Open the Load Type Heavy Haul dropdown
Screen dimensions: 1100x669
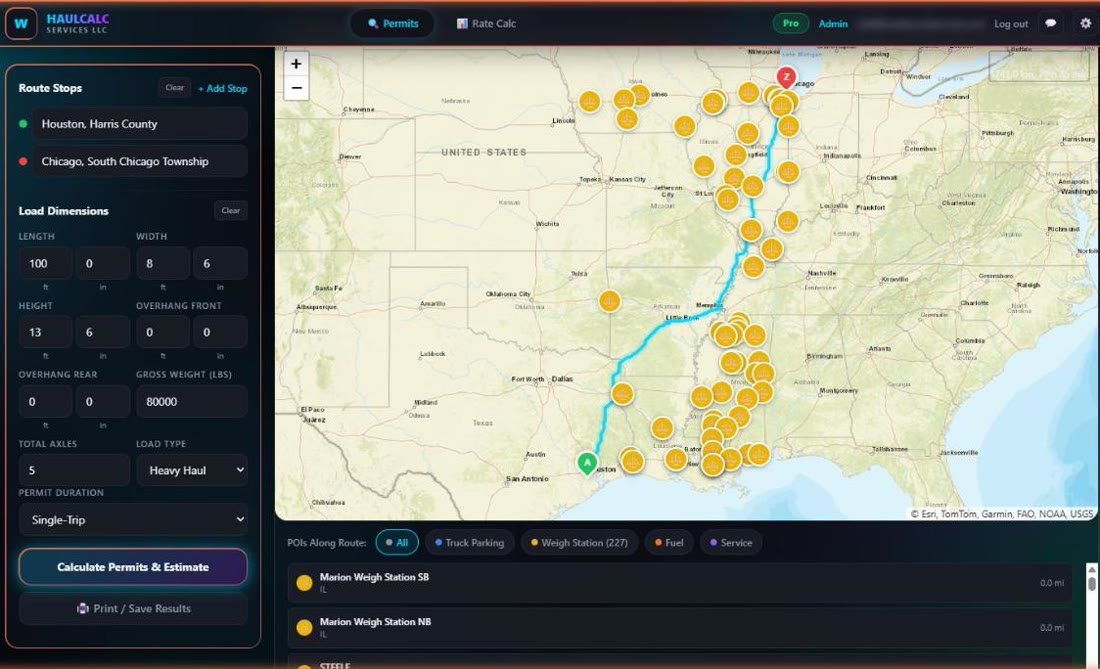pyautogui.click(x=192, y=471)
